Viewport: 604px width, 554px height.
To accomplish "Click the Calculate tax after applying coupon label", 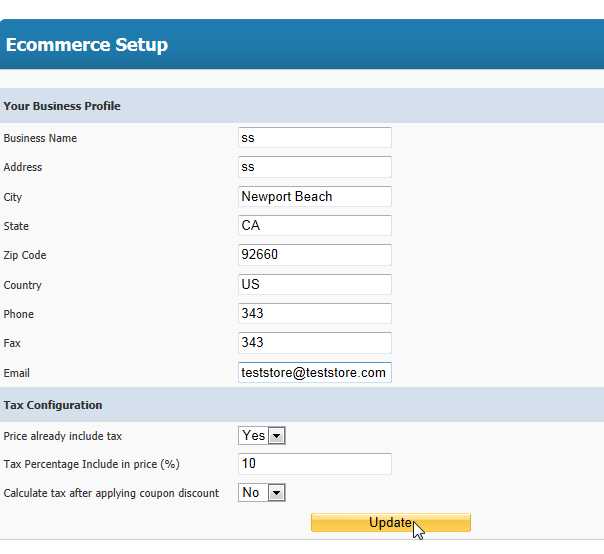I will 111,493.
